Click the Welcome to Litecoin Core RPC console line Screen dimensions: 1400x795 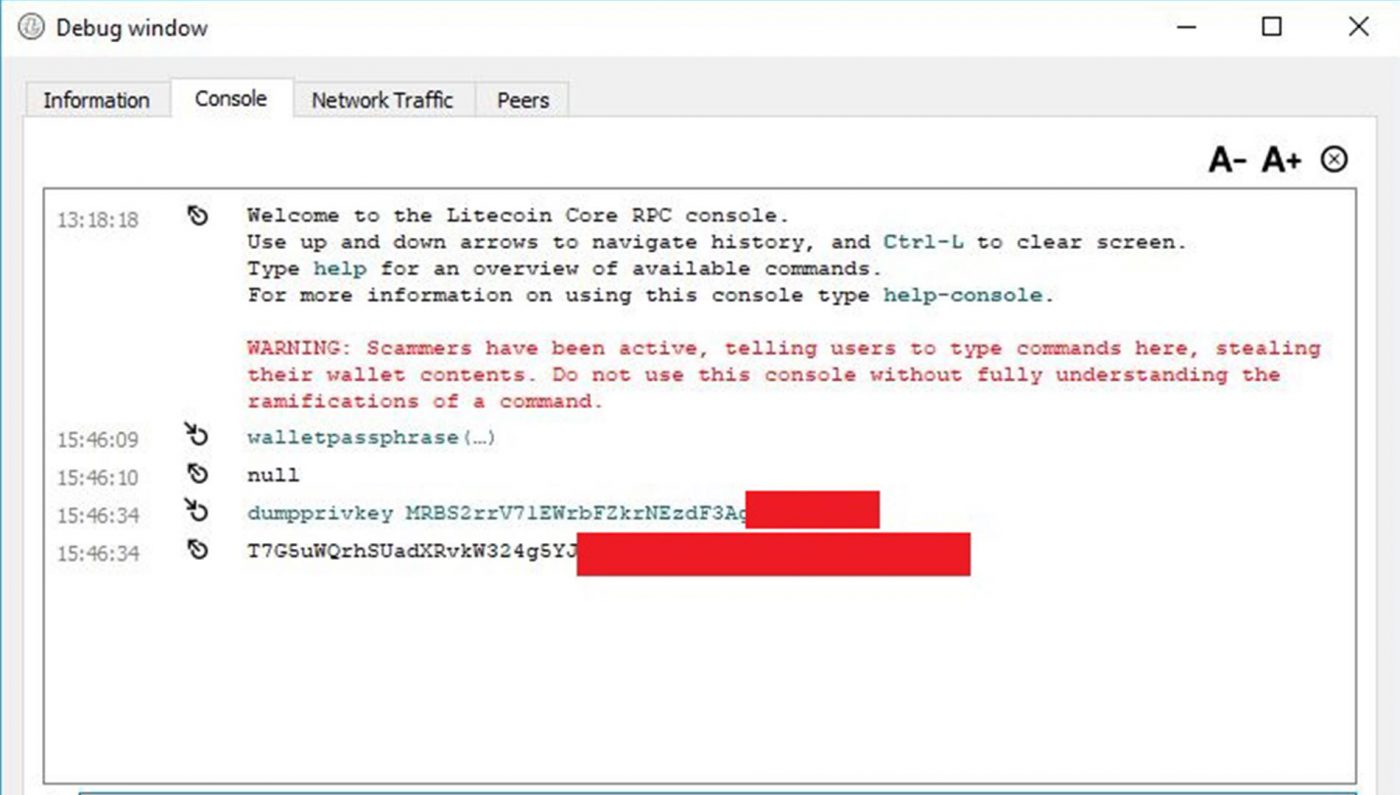pyautogui.click(x=518, y=215)
